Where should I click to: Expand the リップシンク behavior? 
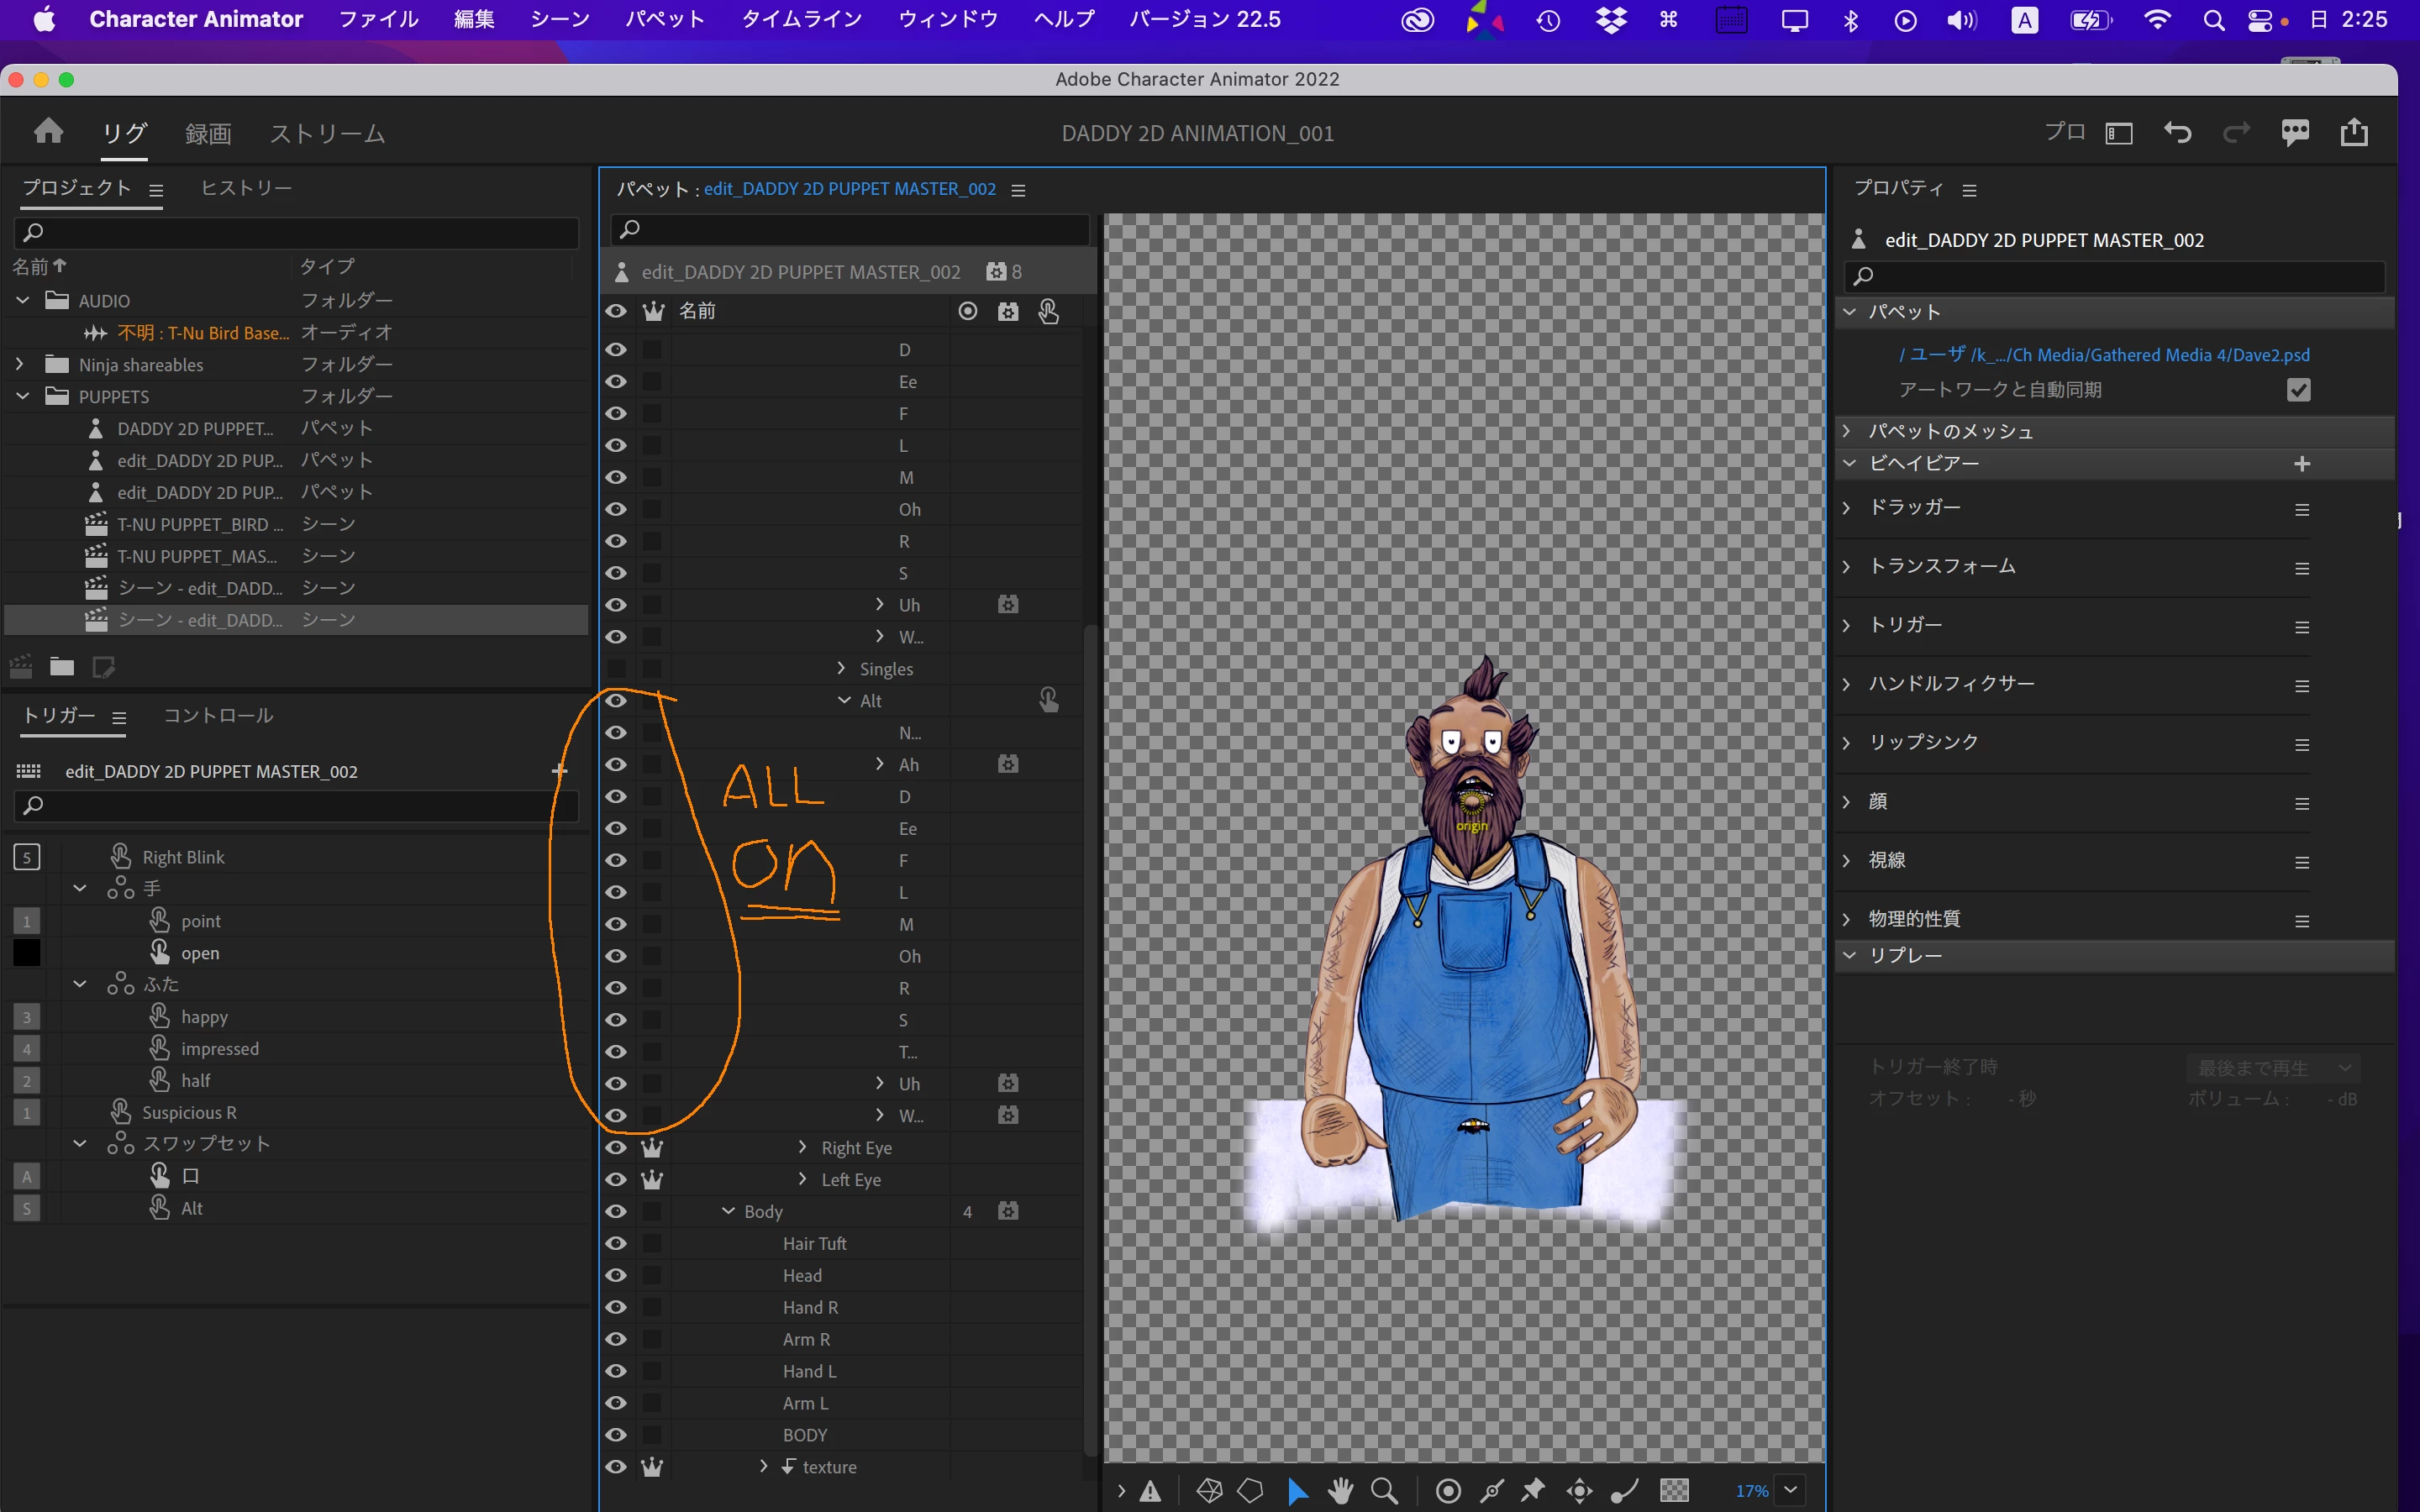pyautogui.click(x=1847, y=742)
